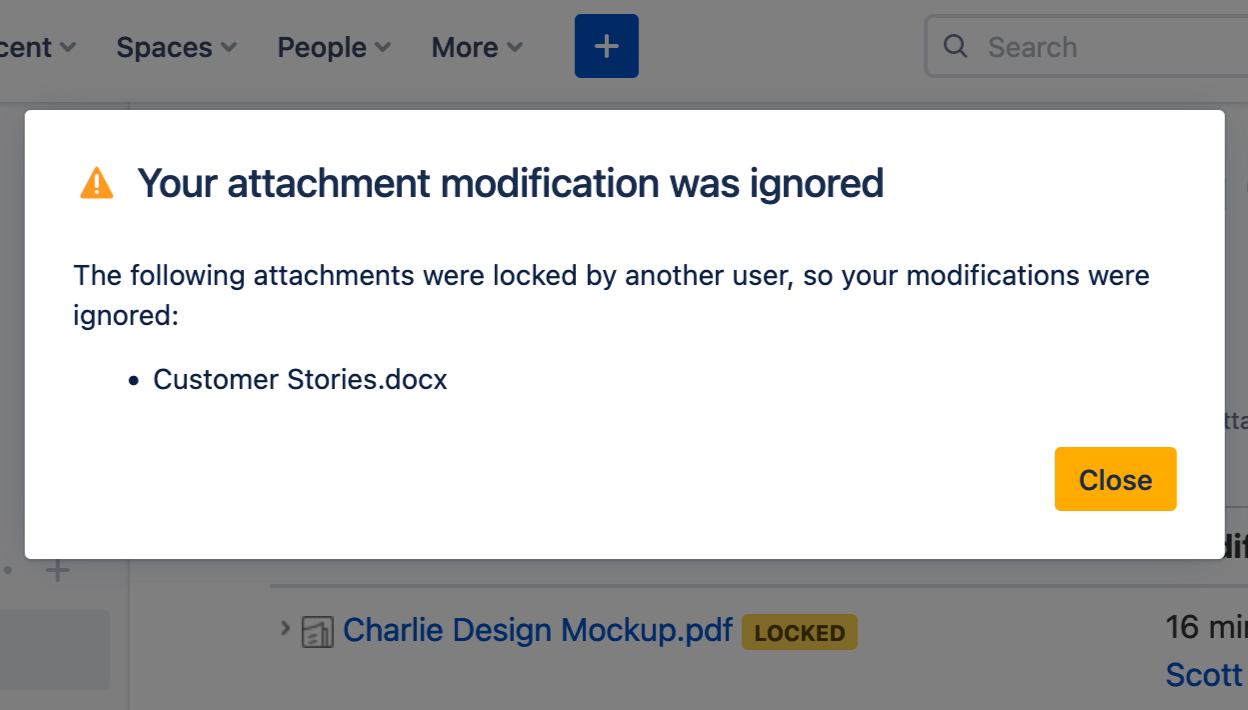
Task: Open the People dropdown menu
Action: (333, 47)
